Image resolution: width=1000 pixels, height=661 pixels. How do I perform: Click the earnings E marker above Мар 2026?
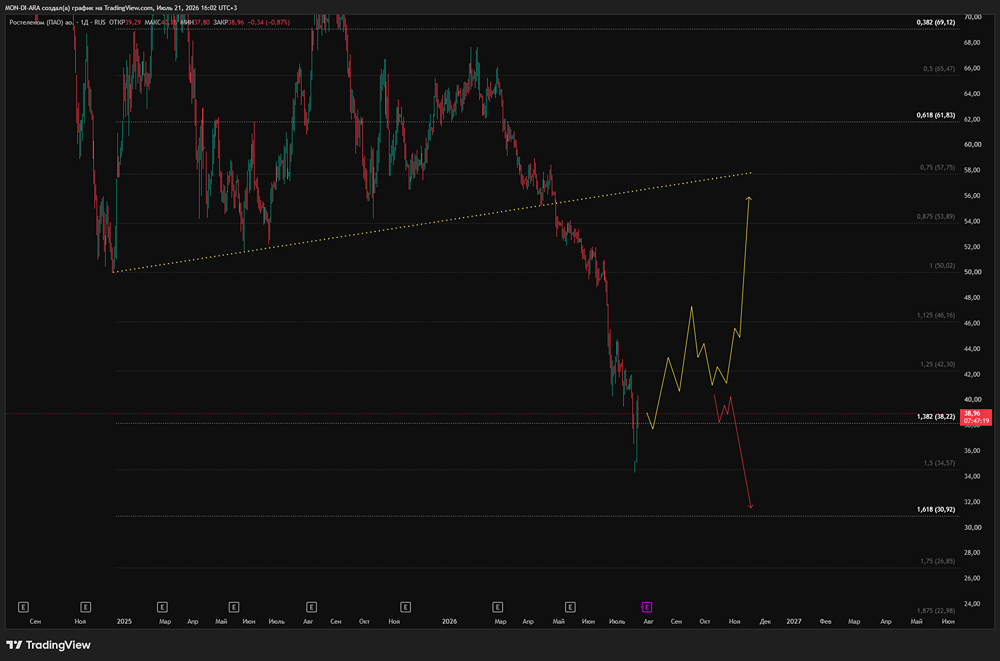(497, 607)
